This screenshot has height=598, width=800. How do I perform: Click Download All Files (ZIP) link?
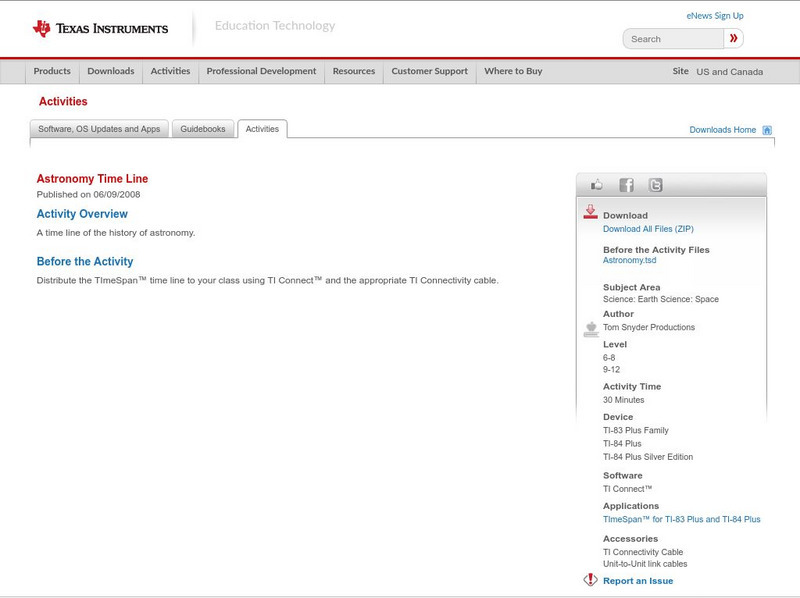click(x=648, y=229)
